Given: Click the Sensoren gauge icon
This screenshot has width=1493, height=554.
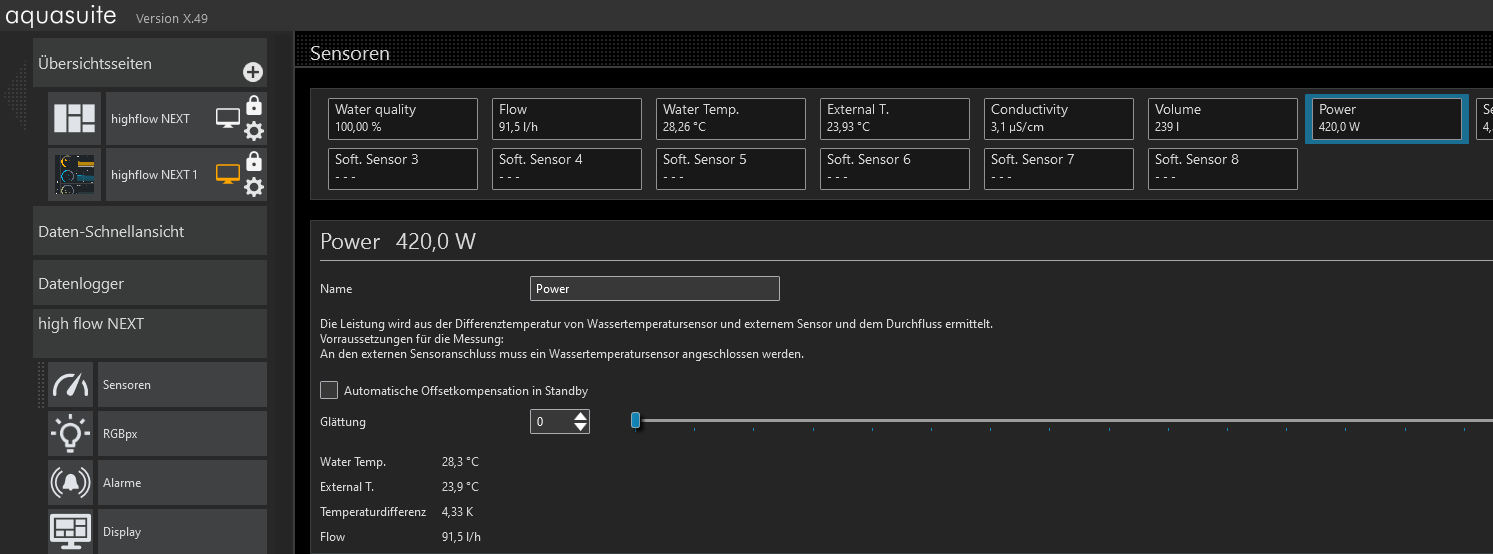Looking at the screenshot, I should (x=70, y=385).
